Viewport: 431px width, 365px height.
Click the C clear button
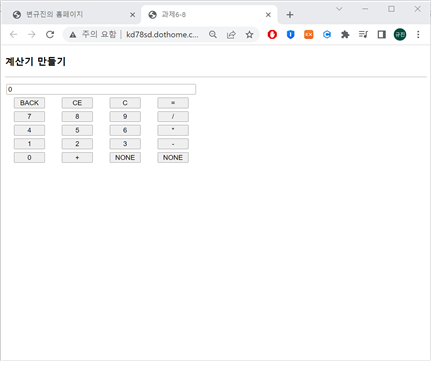(125, 103)
